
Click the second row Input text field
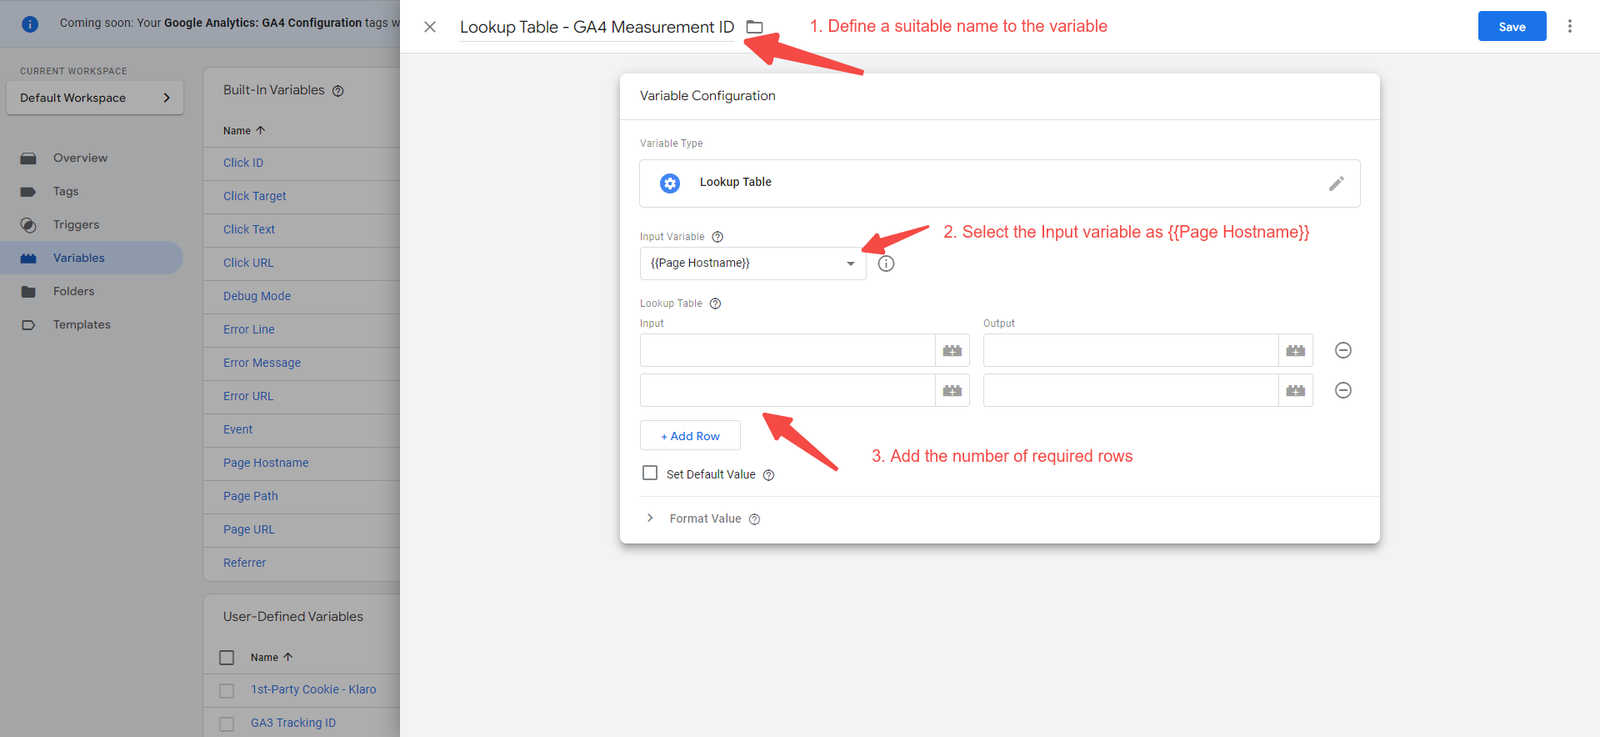tap(788, 390)
